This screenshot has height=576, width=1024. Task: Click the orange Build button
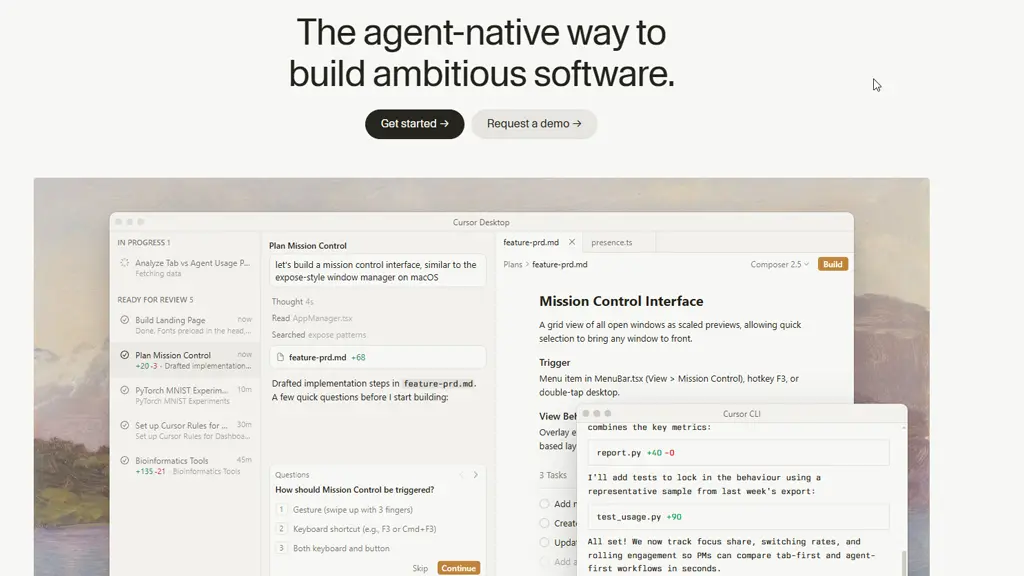pyautogui.click(x=833, y=264)
